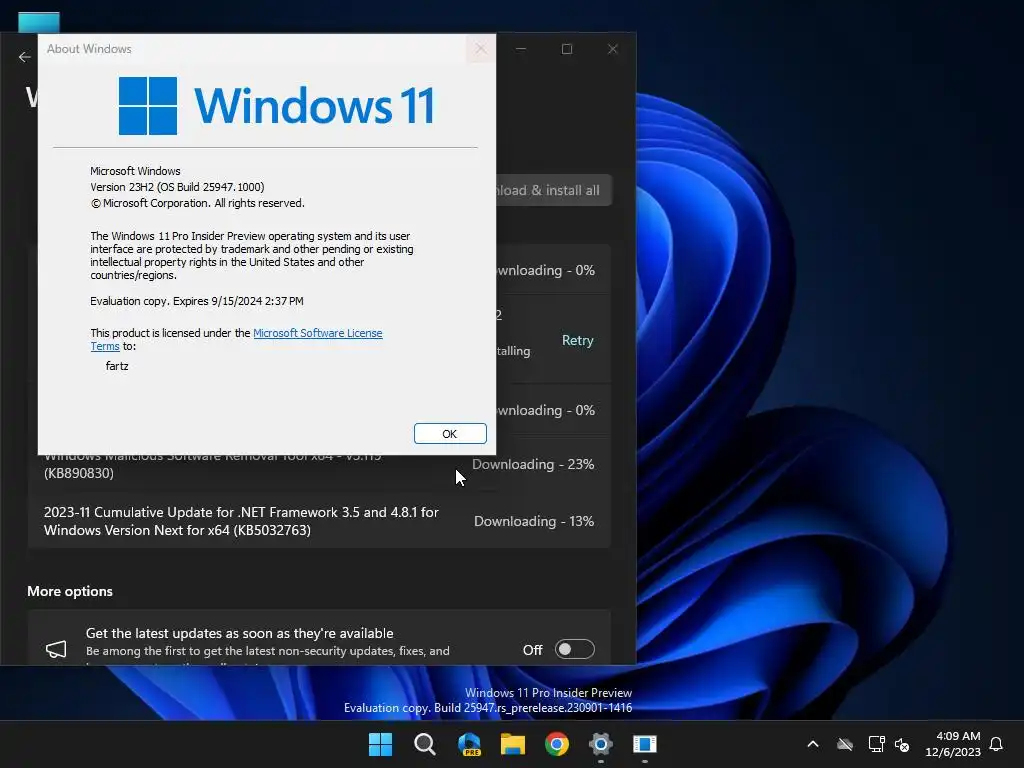Click the megaphone icon for latest updates
The width and height of the screenshot is (1024, 768).
56,649
